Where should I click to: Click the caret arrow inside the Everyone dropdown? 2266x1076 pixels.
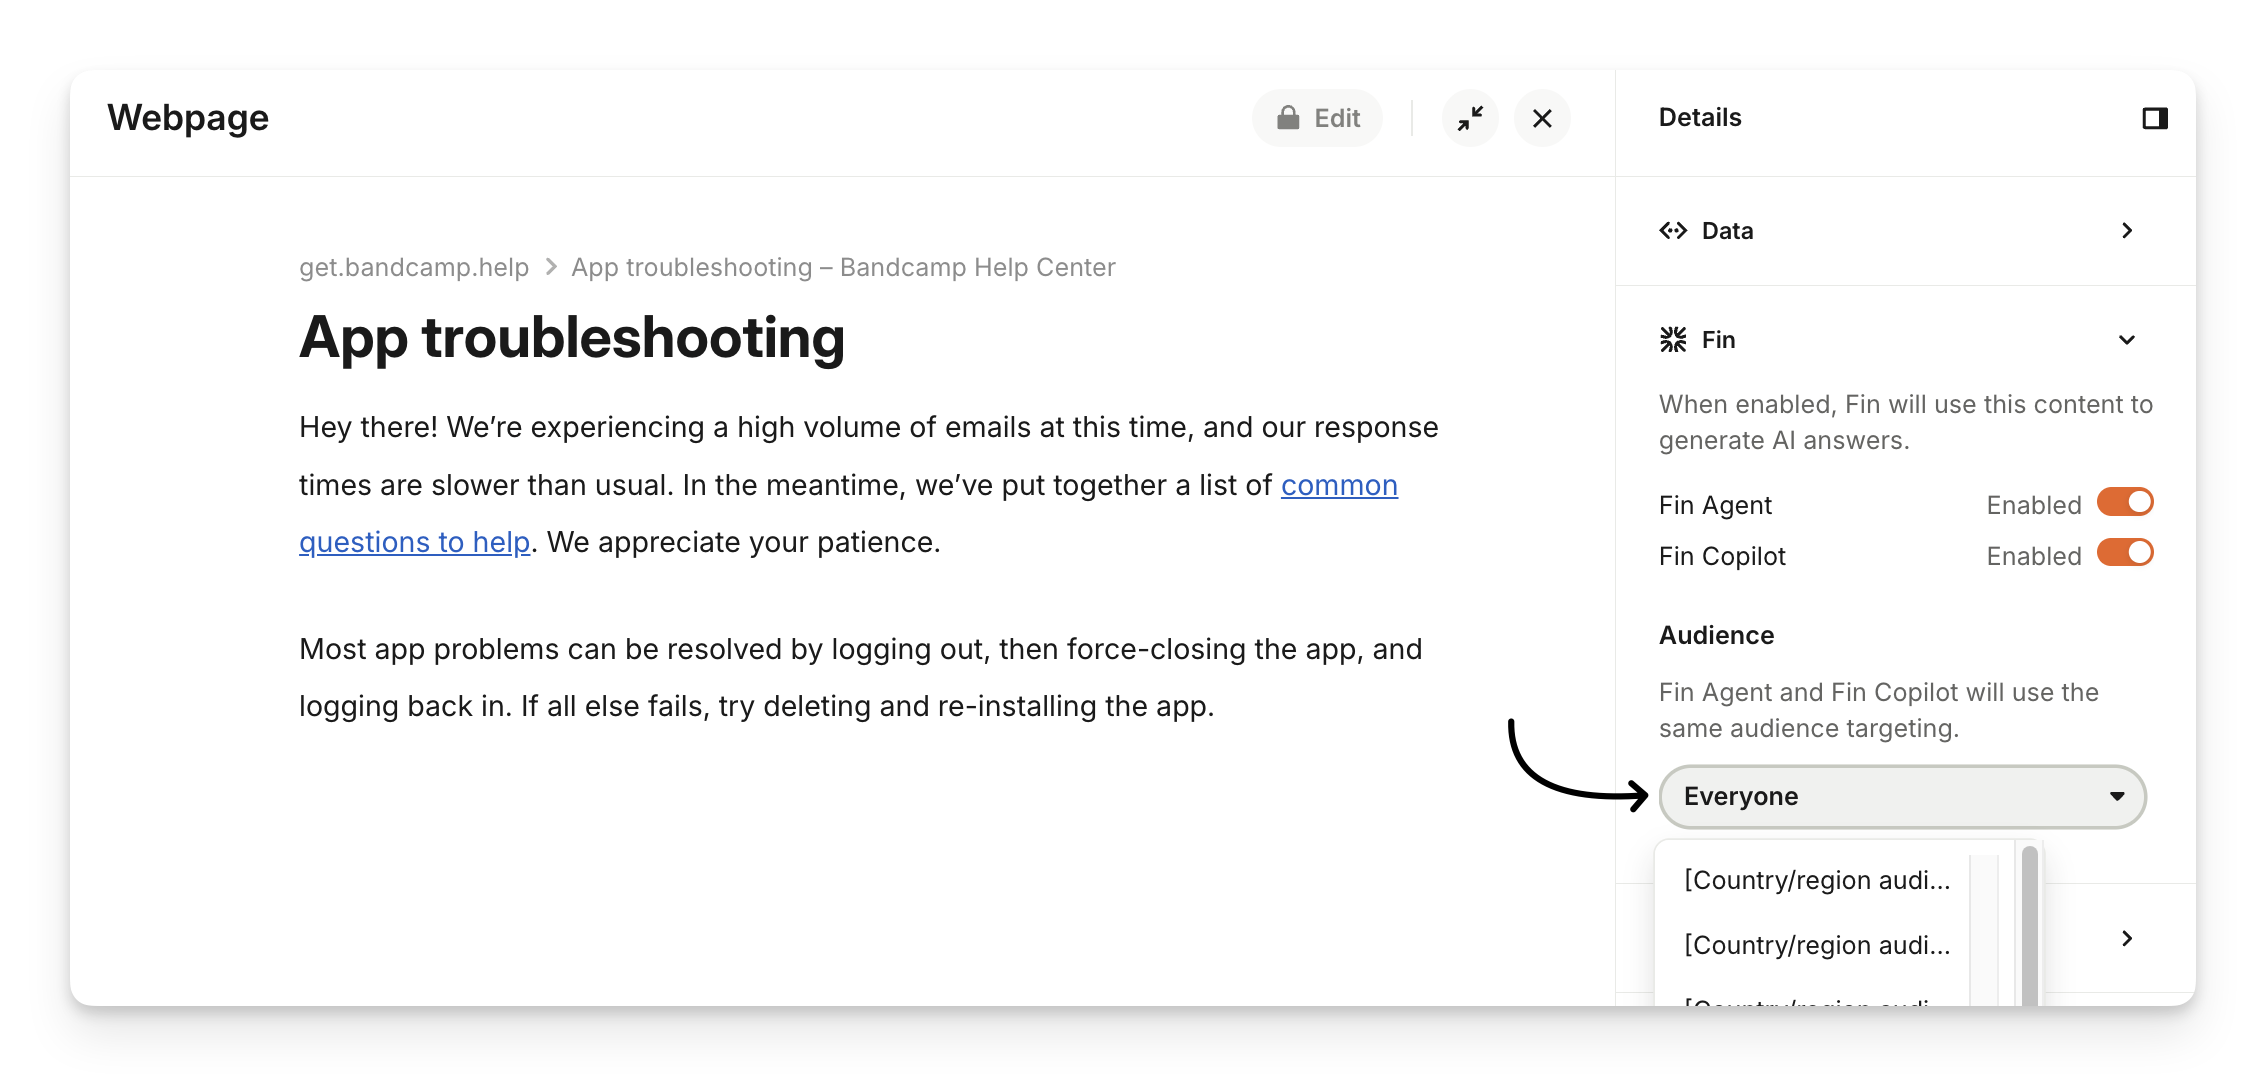click(x=2117, y=797)
